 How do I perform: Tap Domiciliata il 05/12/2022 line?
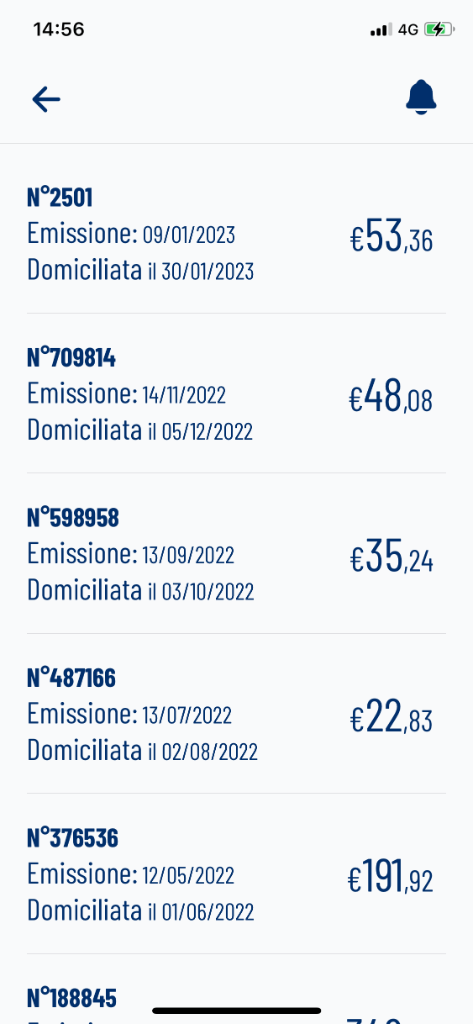coord(140,430)
